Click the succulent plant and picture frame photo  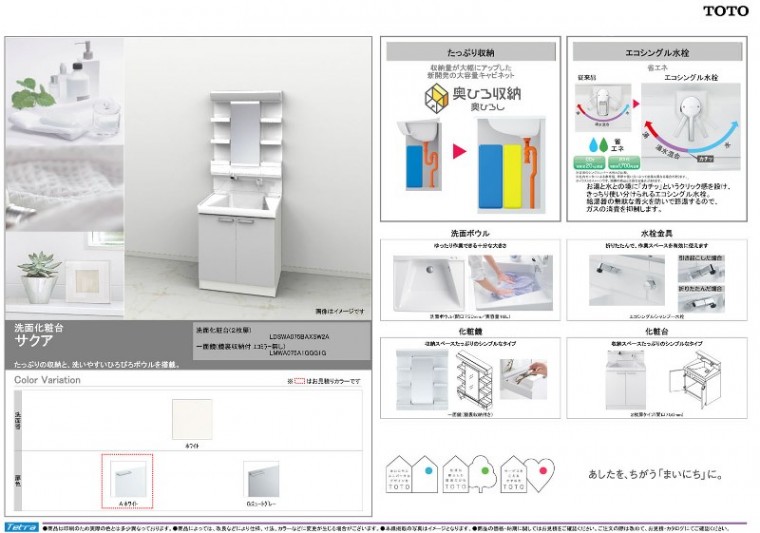pyautogui.click(x=64, y=275)
